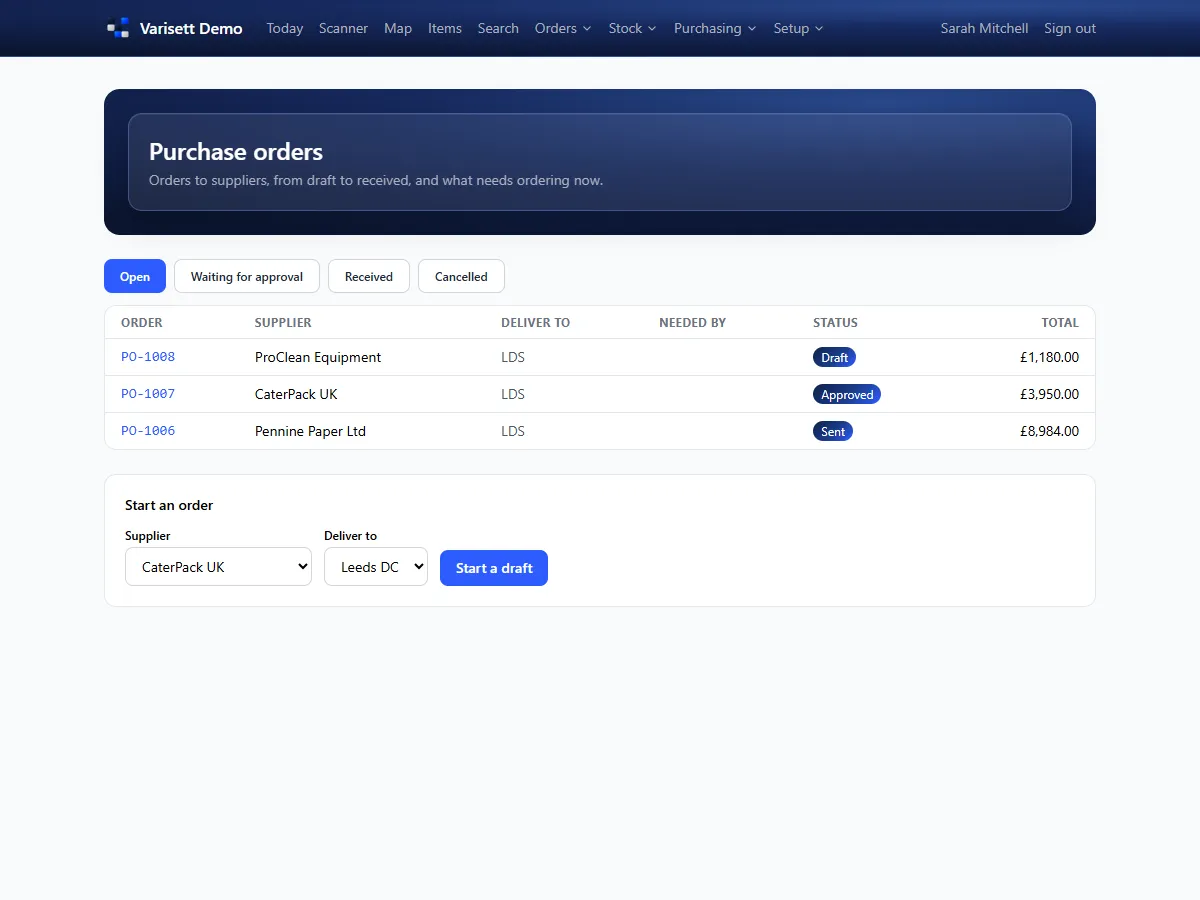Open the Map view
Viewport: 1200px width, 900px height.
(398, 28)
